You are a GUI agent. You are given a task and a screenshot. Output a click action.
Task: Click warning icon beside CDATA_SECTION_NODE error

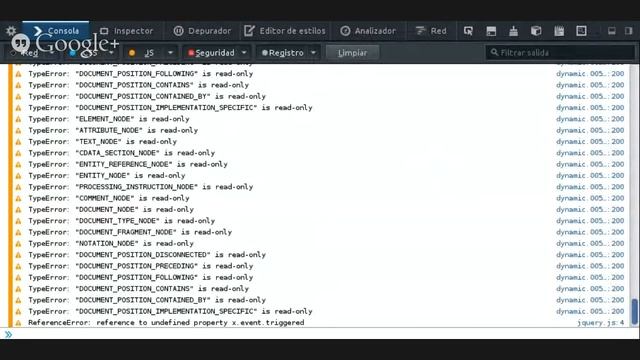point(18,153)
